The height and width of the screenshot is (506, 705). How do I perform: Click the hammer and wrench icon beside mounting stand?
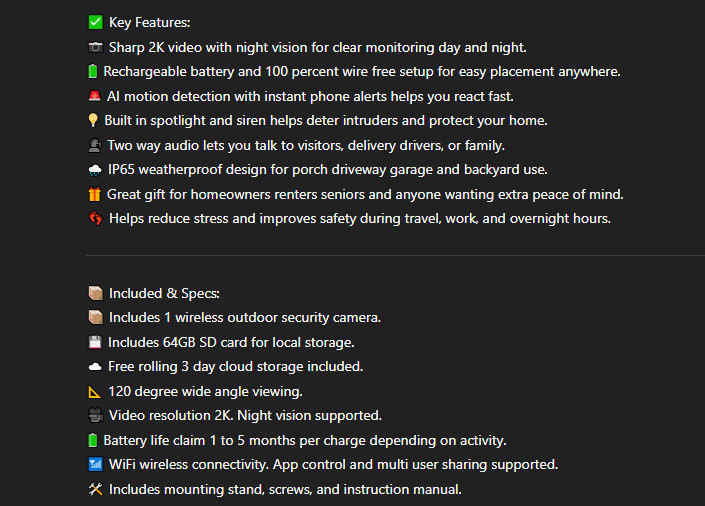tap(95, 489)
